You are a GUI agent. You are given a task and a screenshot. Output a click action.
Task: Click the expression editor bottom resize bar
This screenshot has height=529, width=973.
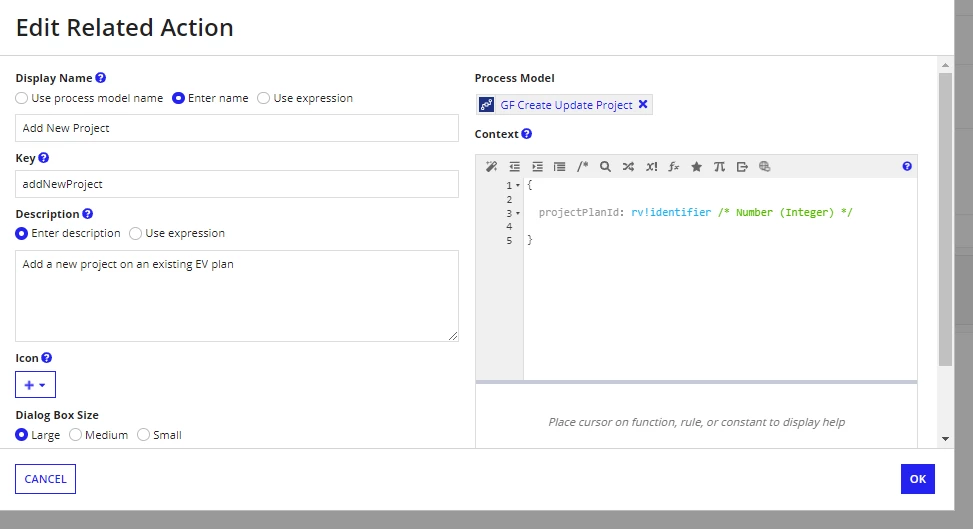696,382
